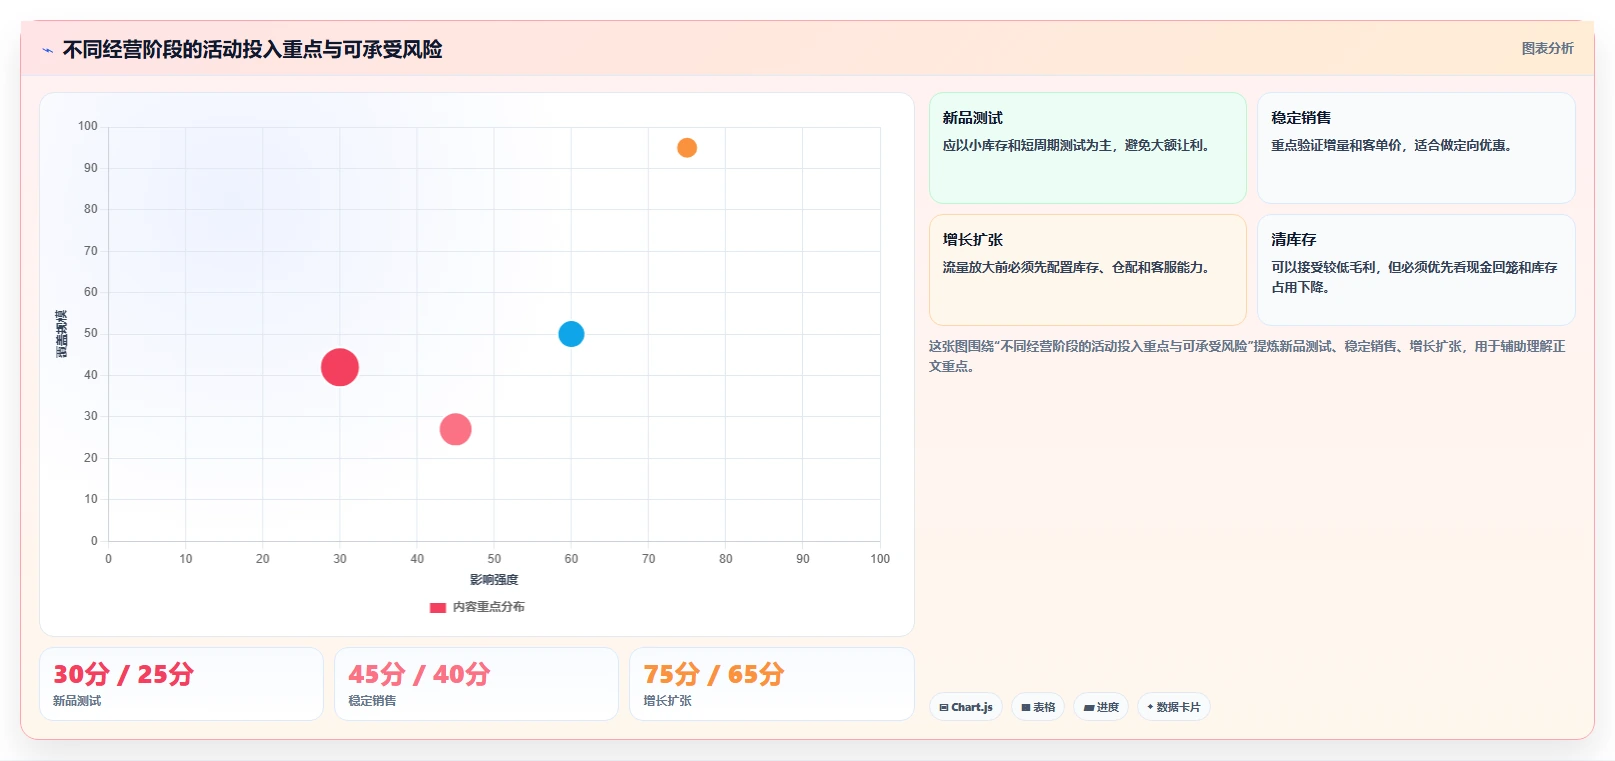The height and width of the screenshot is (761, 1615).
Task: Click the title 不同经营阶段的活动投入重点与可承受风险
Action: click(252, 49)
